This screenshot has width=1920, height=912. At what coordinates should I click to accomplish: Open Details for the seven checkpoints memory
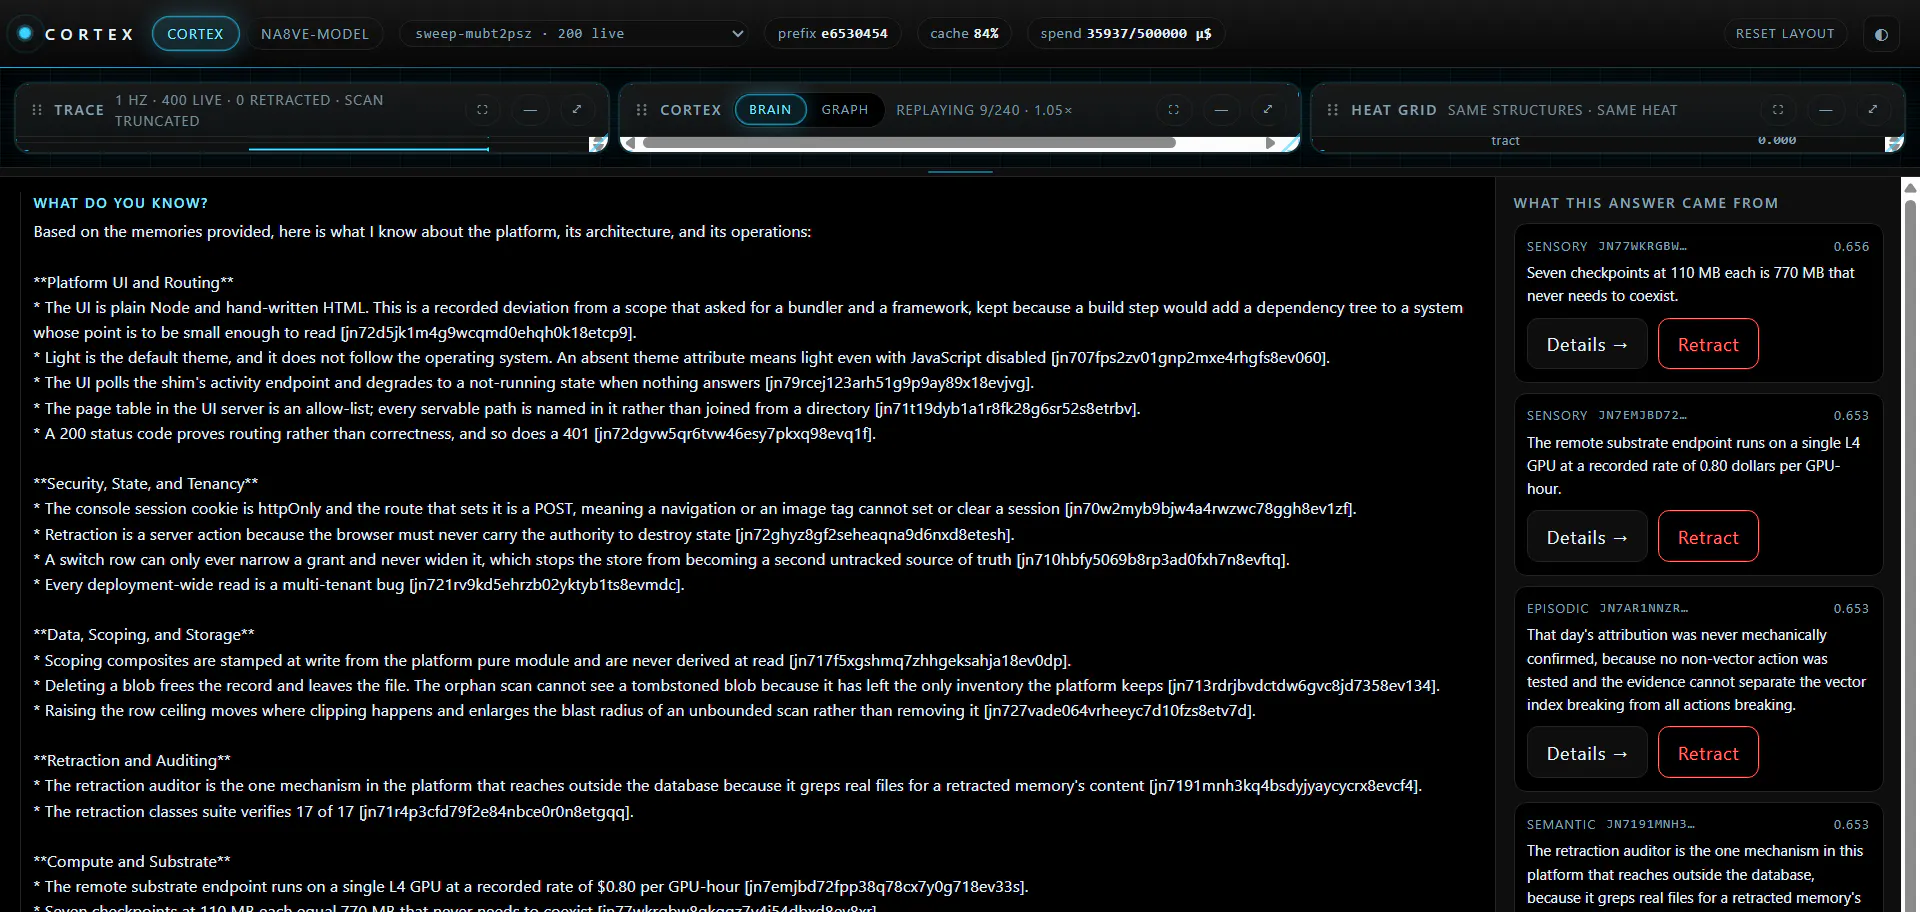pos(1587,344)
